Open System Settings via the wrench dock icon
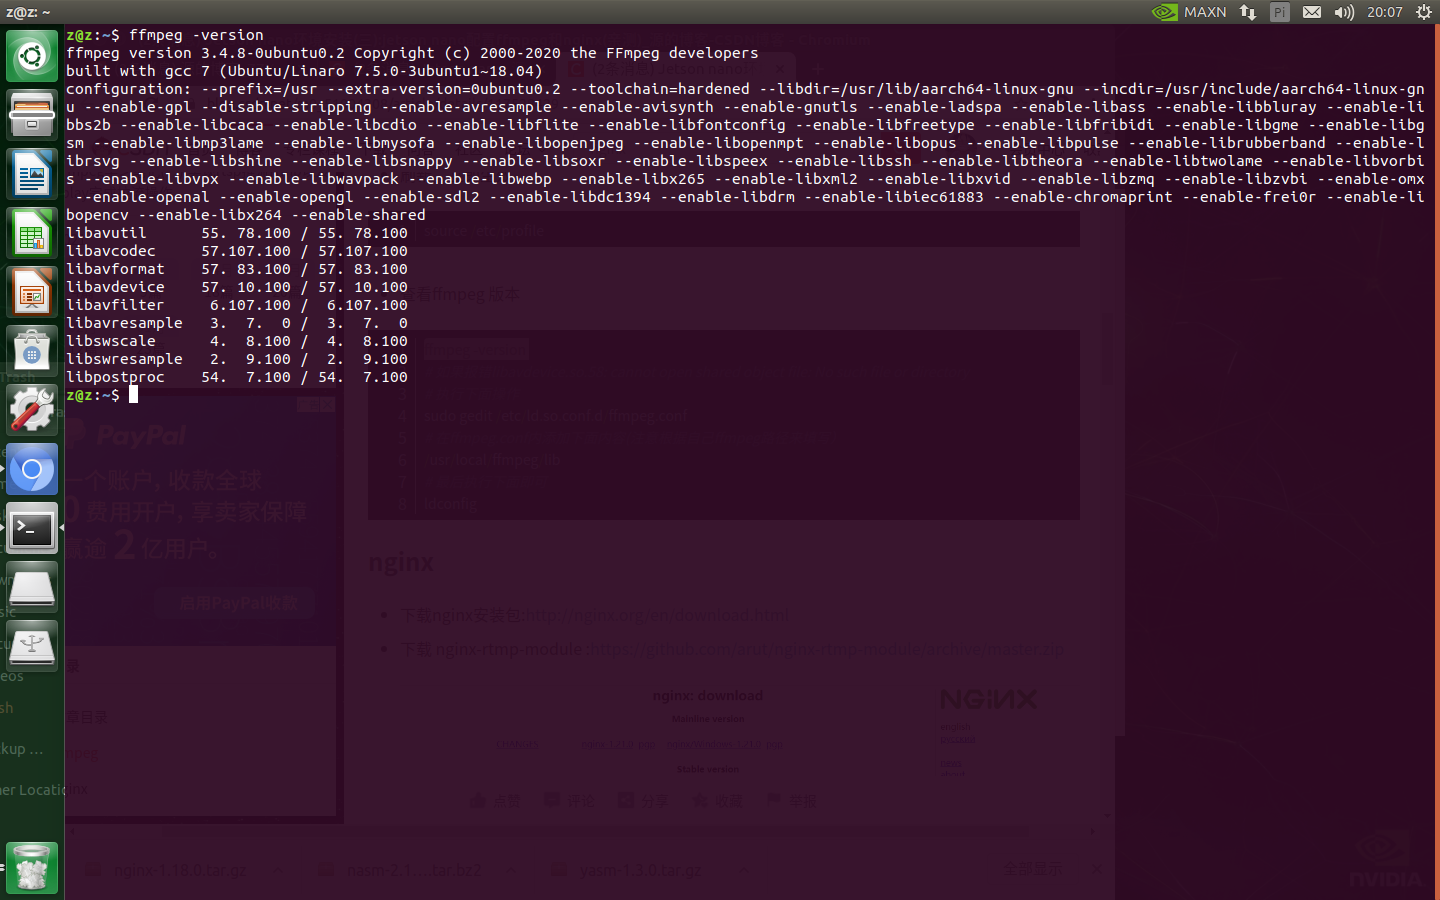This screenshot has height=900, width=1440. [x=32, y=410]
